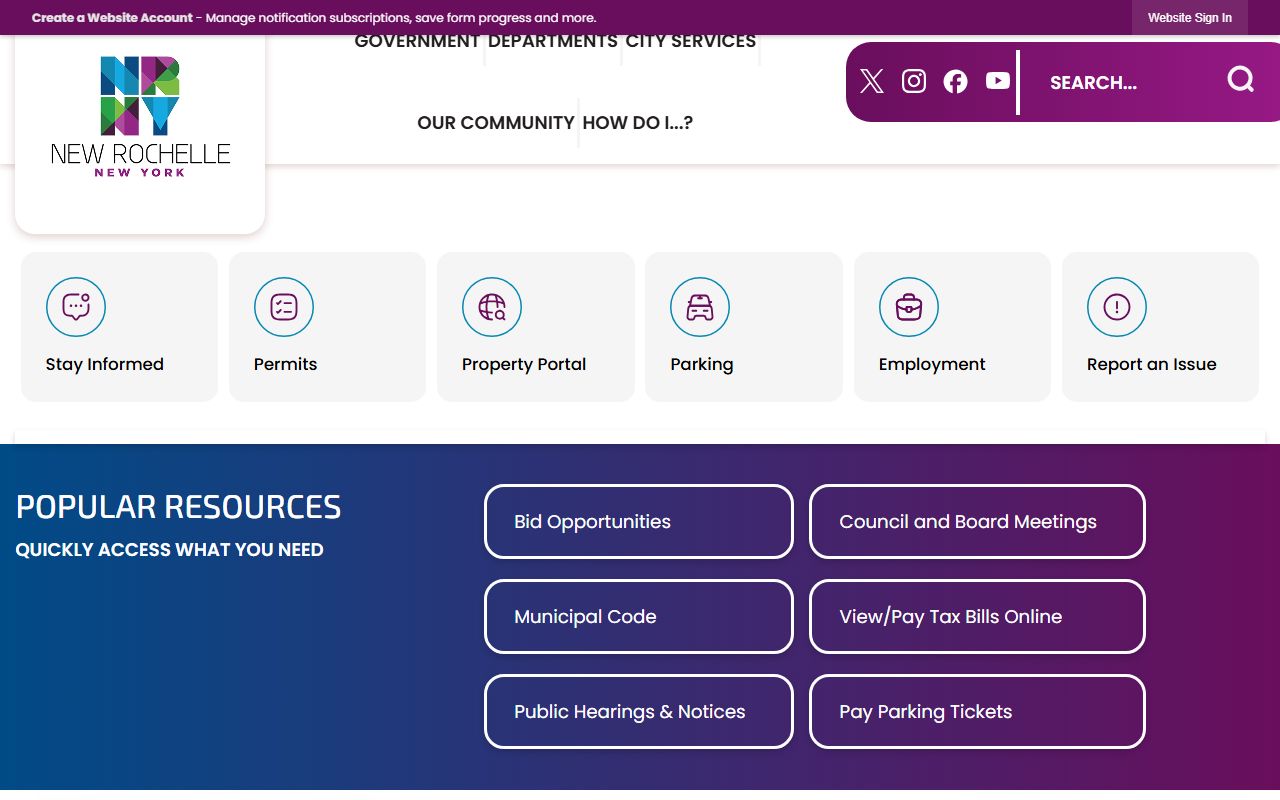1280x800 pixels.
Task: Open the Instagram social icon
Action: 914,82
